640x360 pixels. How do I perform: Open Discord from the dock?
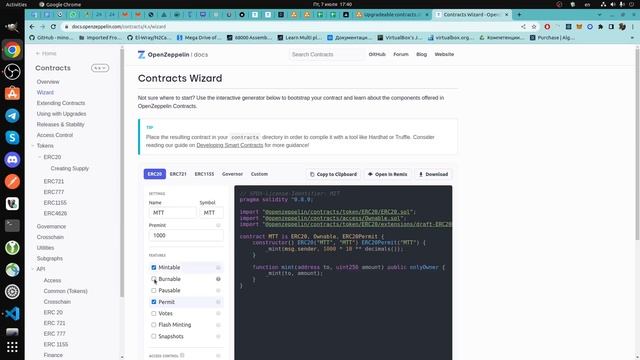pyautogui.click(x=12, y=160)
